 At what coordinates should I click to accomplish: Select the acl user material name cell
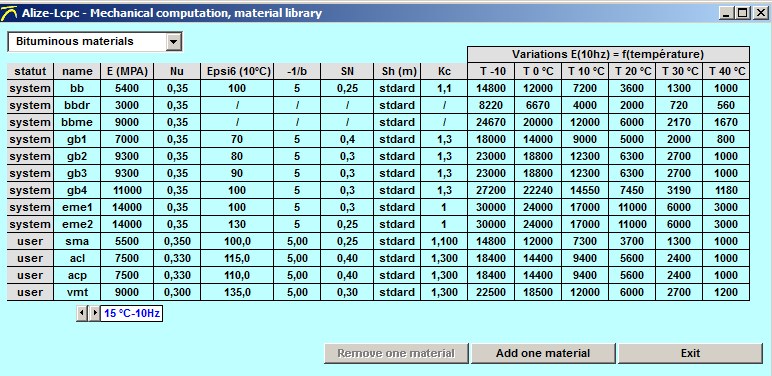[x=77, y=258]
